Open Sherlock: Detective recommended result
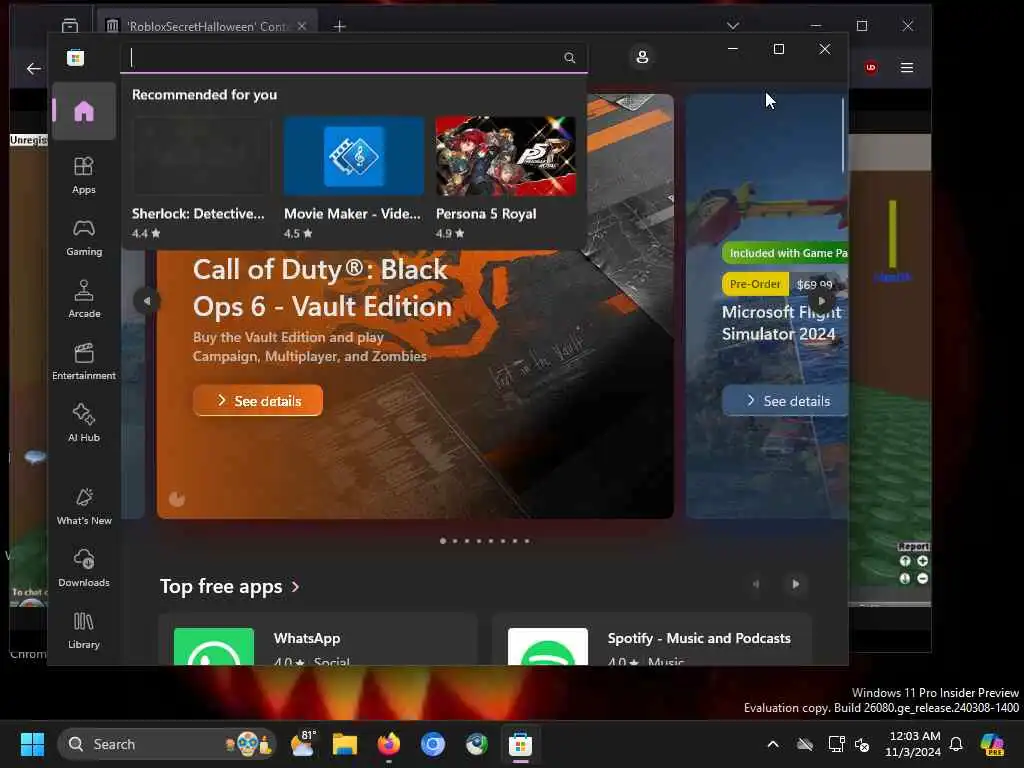 coord(202,178)
